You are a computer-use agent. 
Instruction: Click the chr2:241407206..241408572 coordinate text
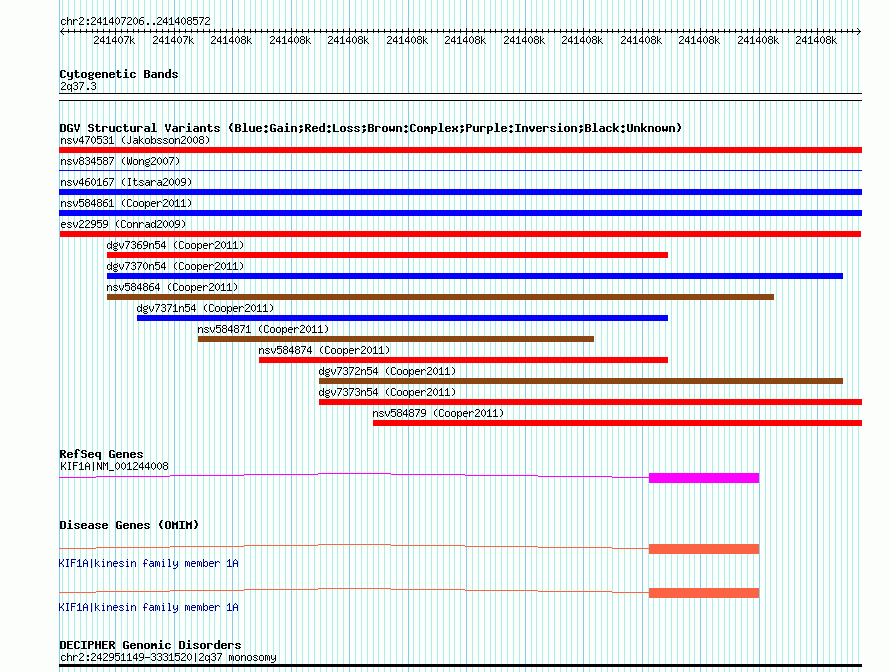135,21
